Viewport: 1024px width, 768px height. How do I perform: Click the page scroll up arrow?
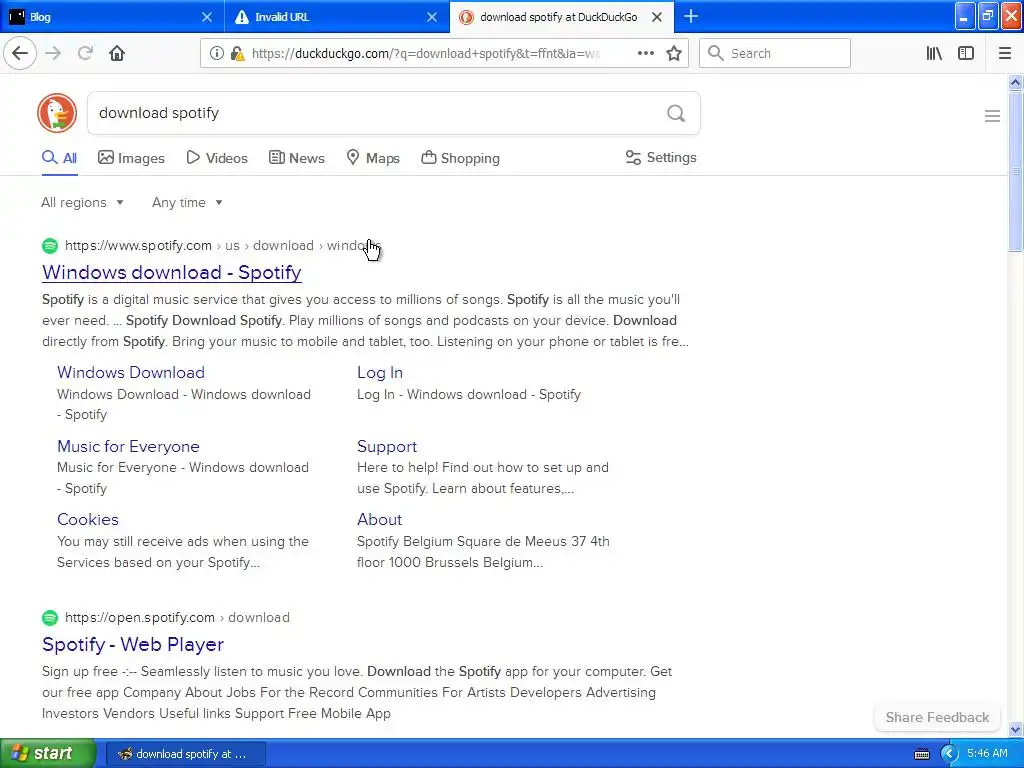coord(1015,82)
